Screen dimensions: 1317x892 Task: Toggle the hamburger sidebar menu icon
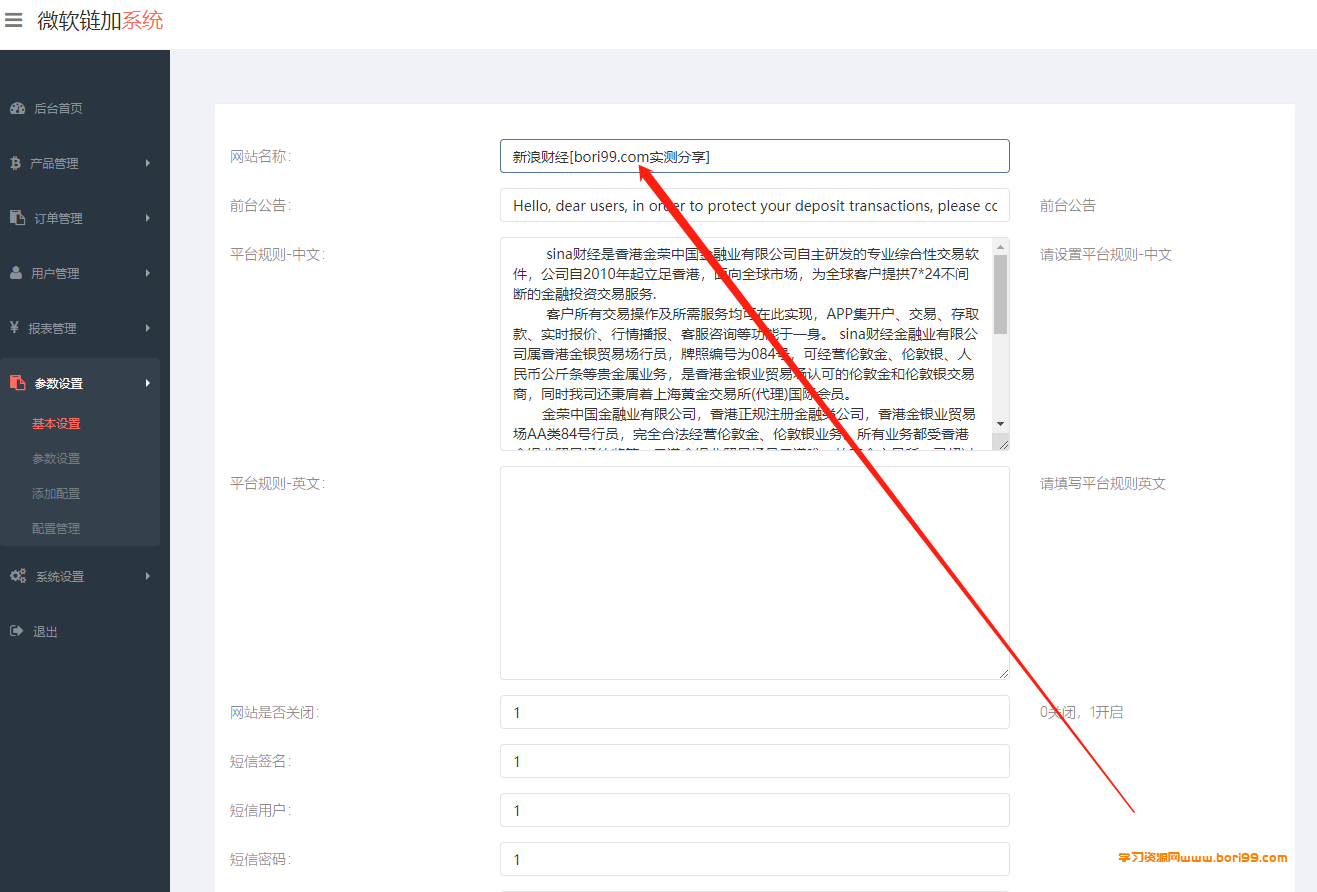click(x=13, y=20)
